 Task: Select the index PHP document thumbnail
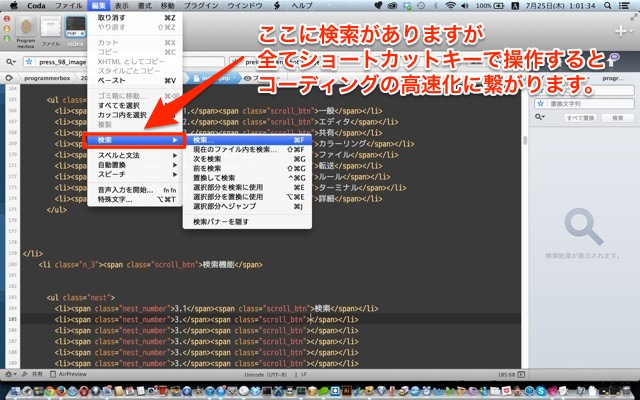tap(75, 28)
